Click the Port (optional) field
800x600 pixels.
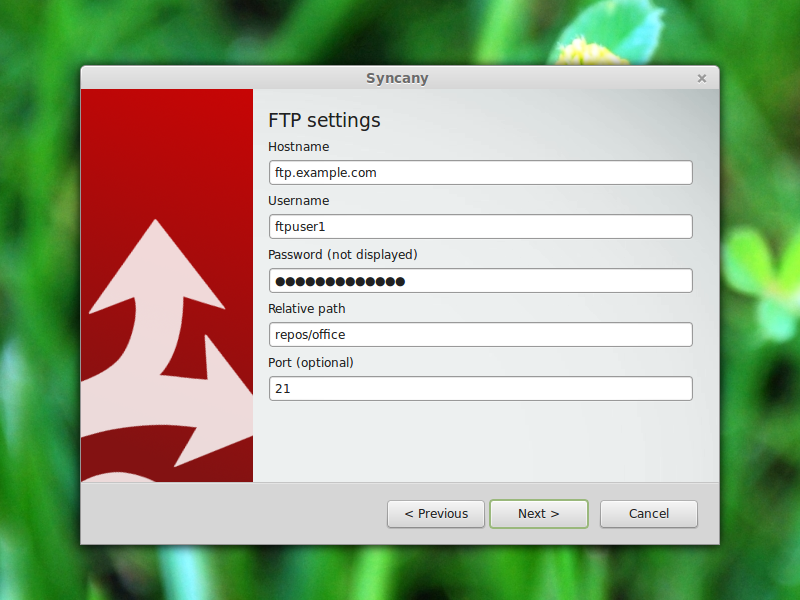click(481, 389)
